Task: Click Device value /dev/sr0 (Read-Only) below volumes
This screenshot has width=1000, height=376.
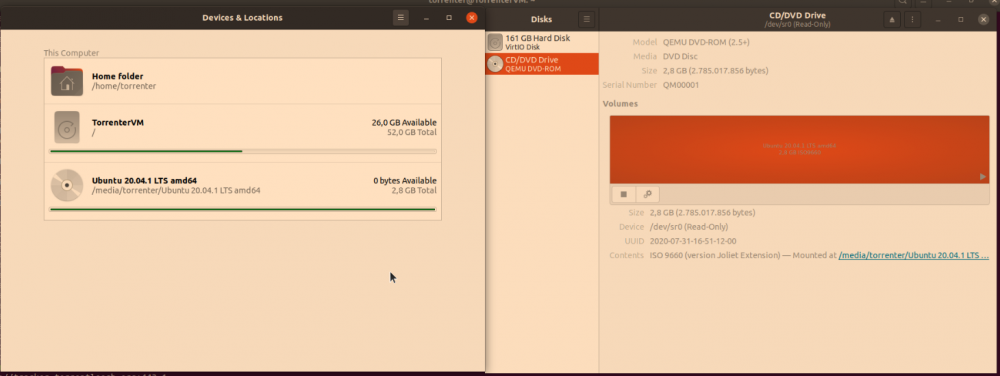Action: [x=688, y=227]
